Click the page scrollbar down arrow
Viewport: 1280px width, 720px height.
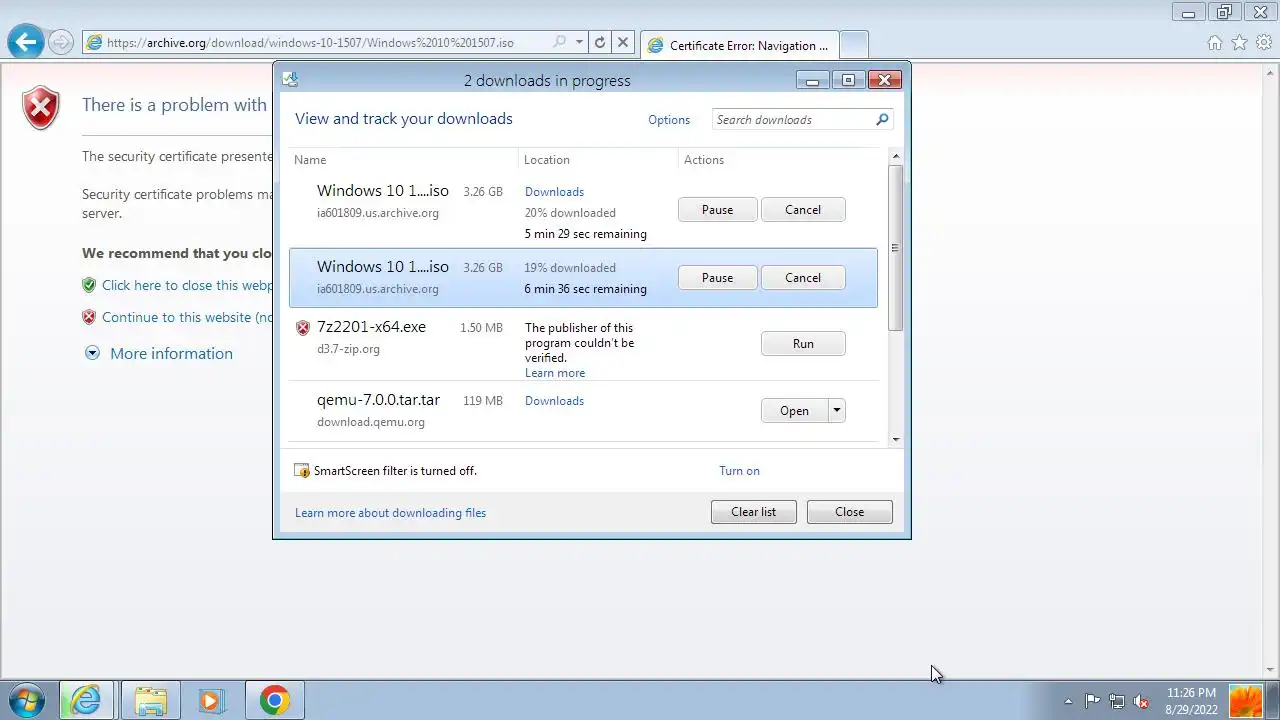pos(1270,669)
